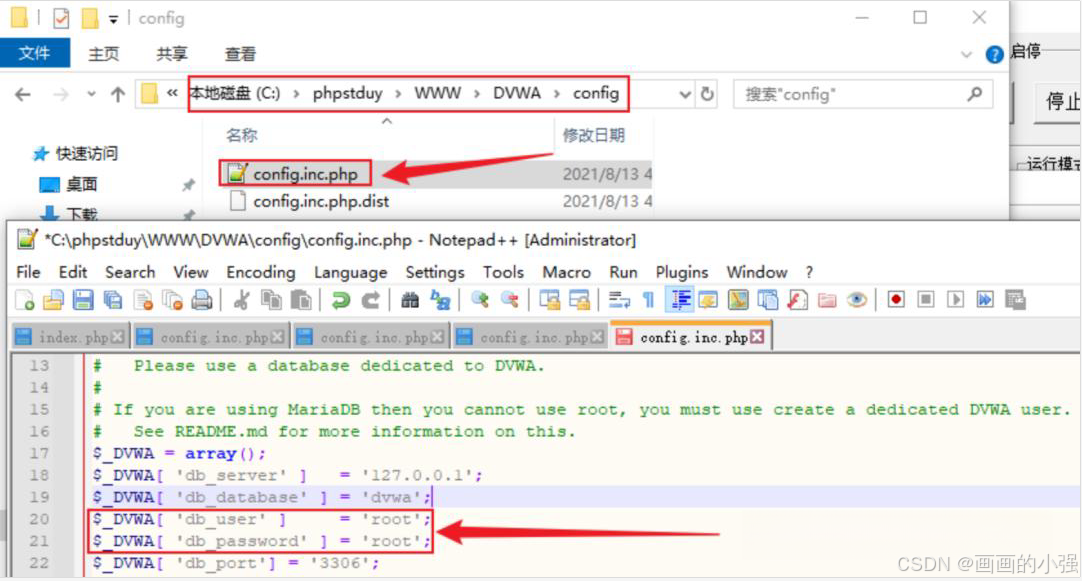This screenshot has width=1082, height=581.
Task: Open the Document Map panel icon
Action: (x=738, y=300)
